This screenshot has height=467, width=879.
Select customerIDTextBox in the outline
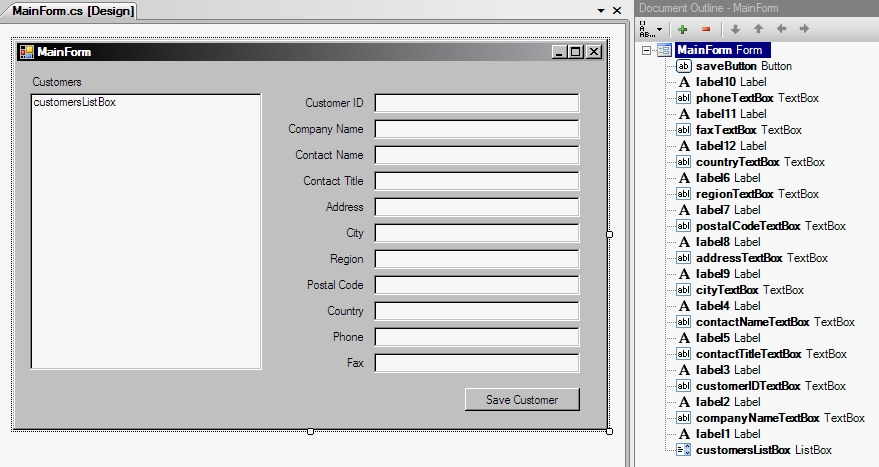tap(770, 386)
